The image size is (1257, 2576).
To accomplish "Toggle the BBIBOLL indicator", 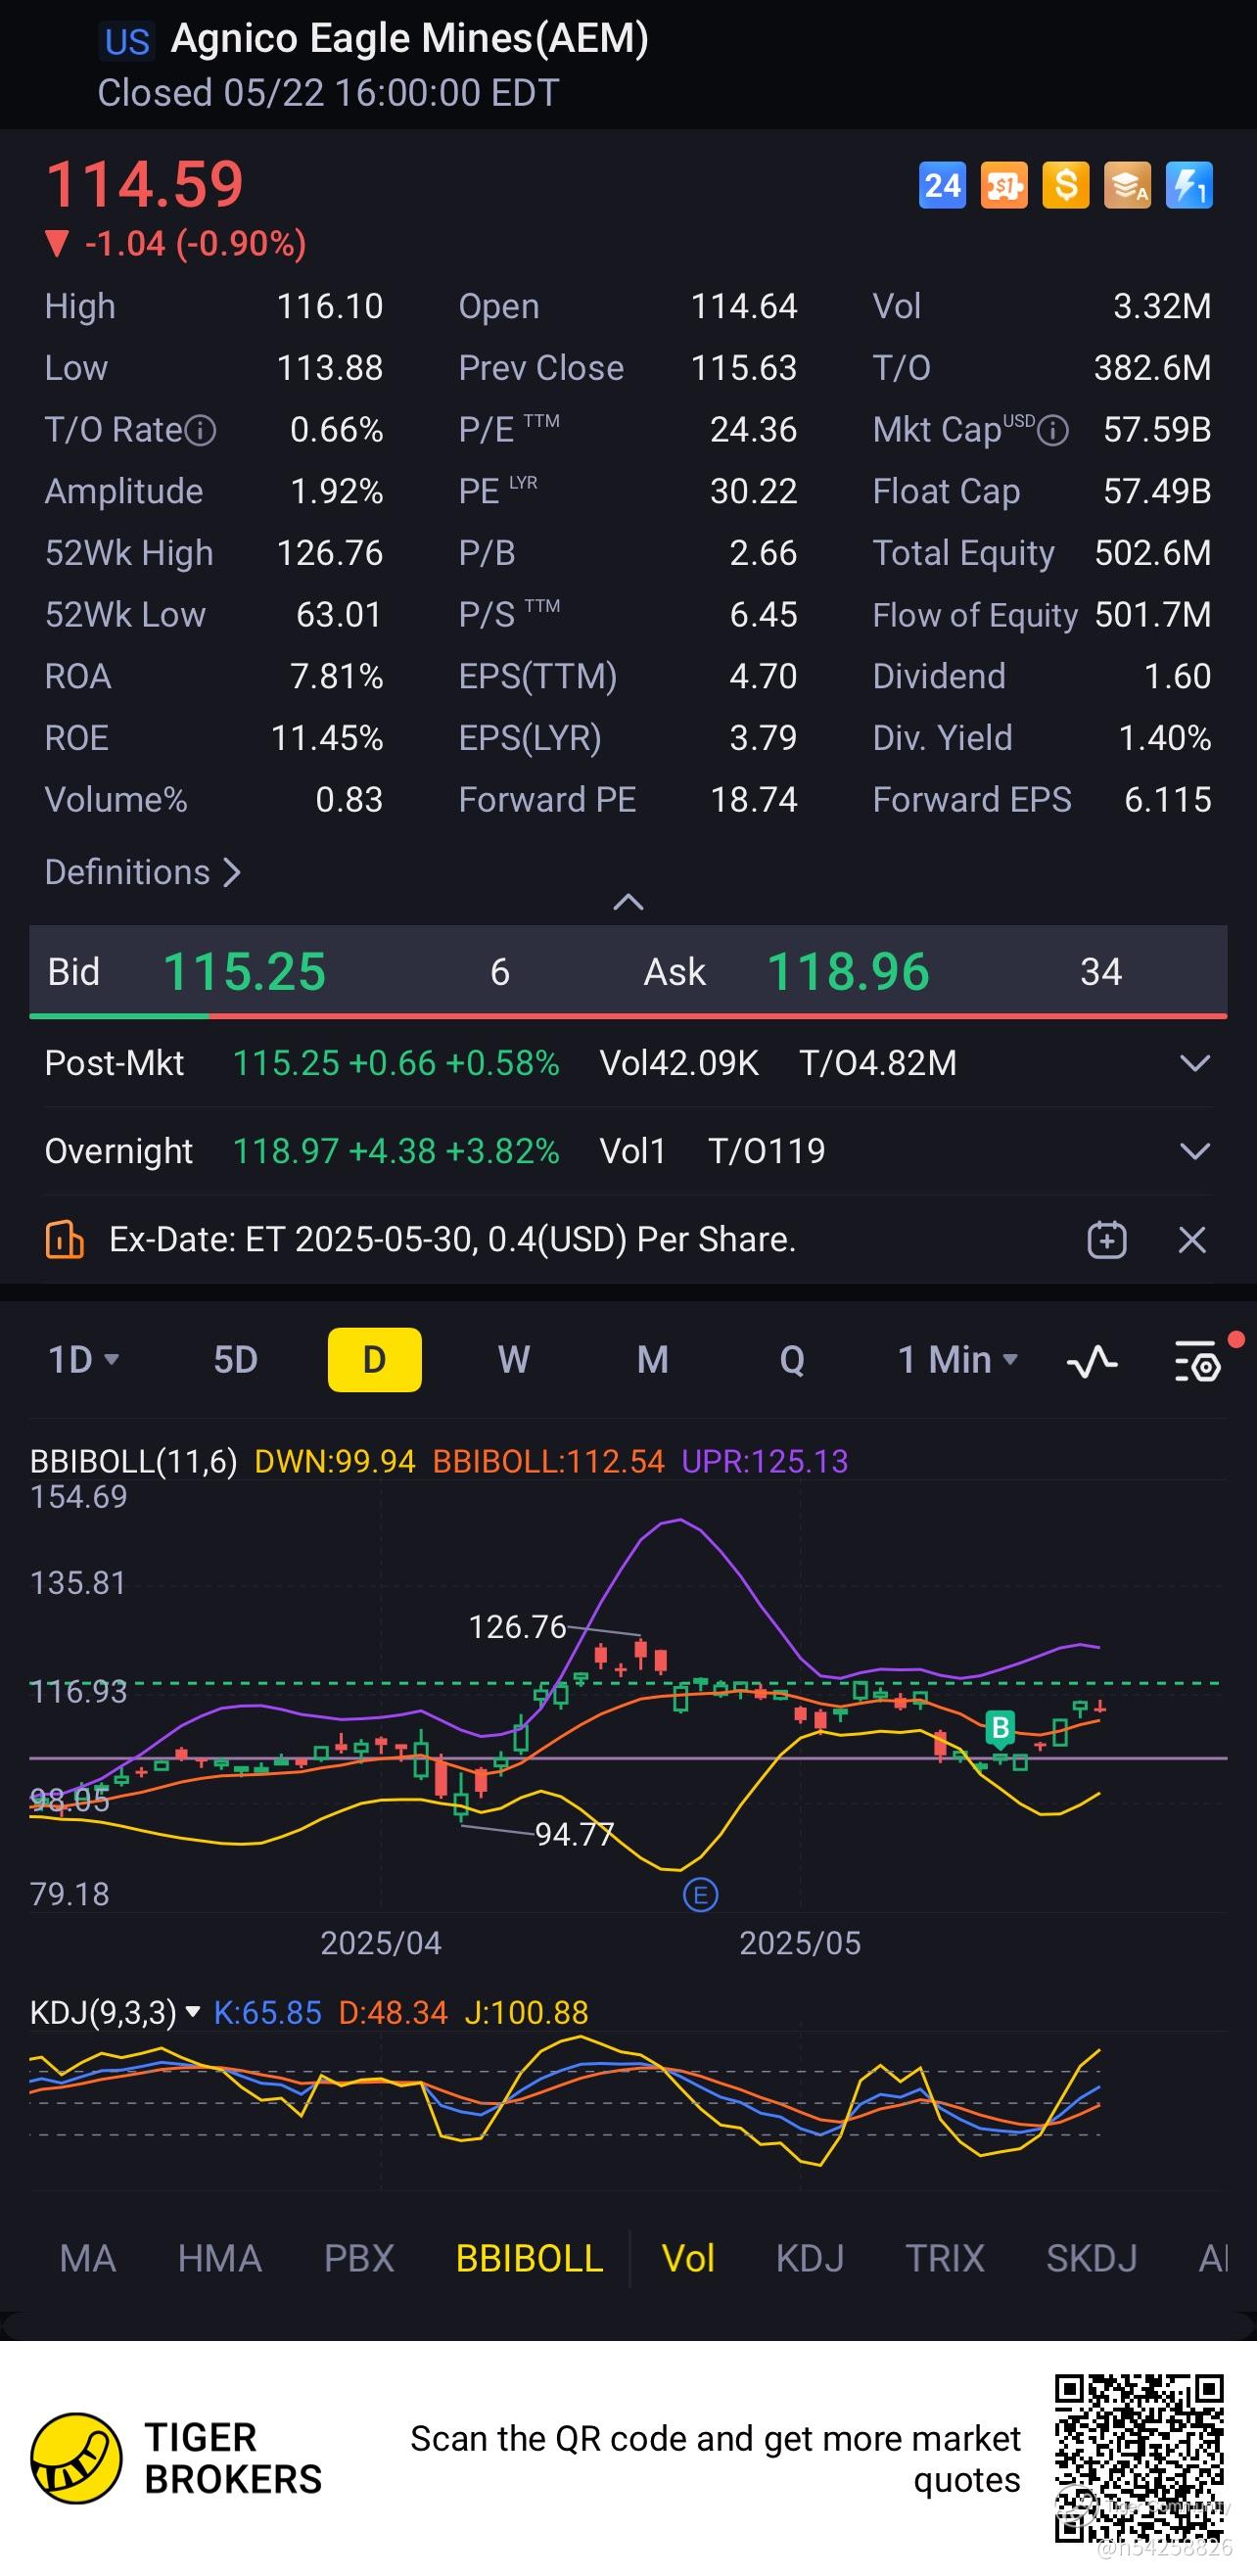I will [530, 2259].
